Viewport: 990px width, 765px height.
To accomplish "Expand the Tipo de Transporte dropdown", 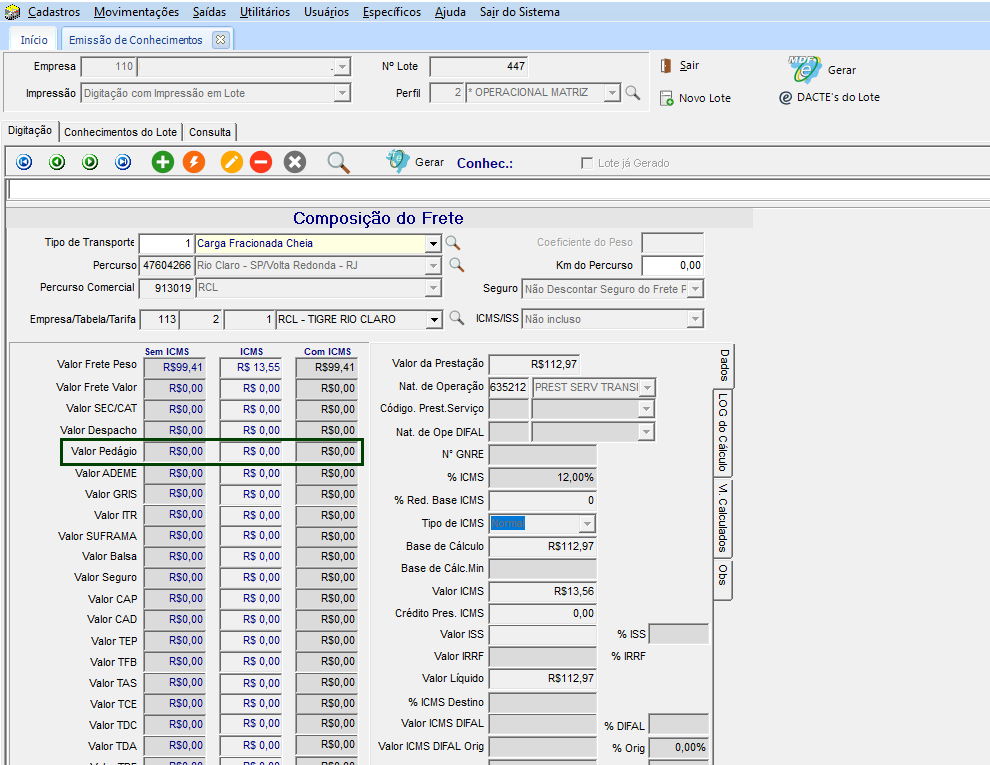I will pos(433,243).
